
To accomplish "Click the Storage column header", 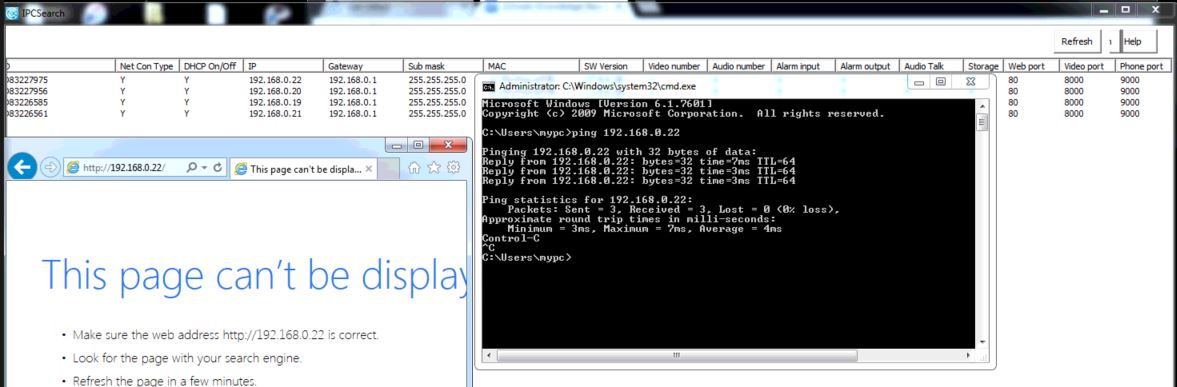I will 983,66.
